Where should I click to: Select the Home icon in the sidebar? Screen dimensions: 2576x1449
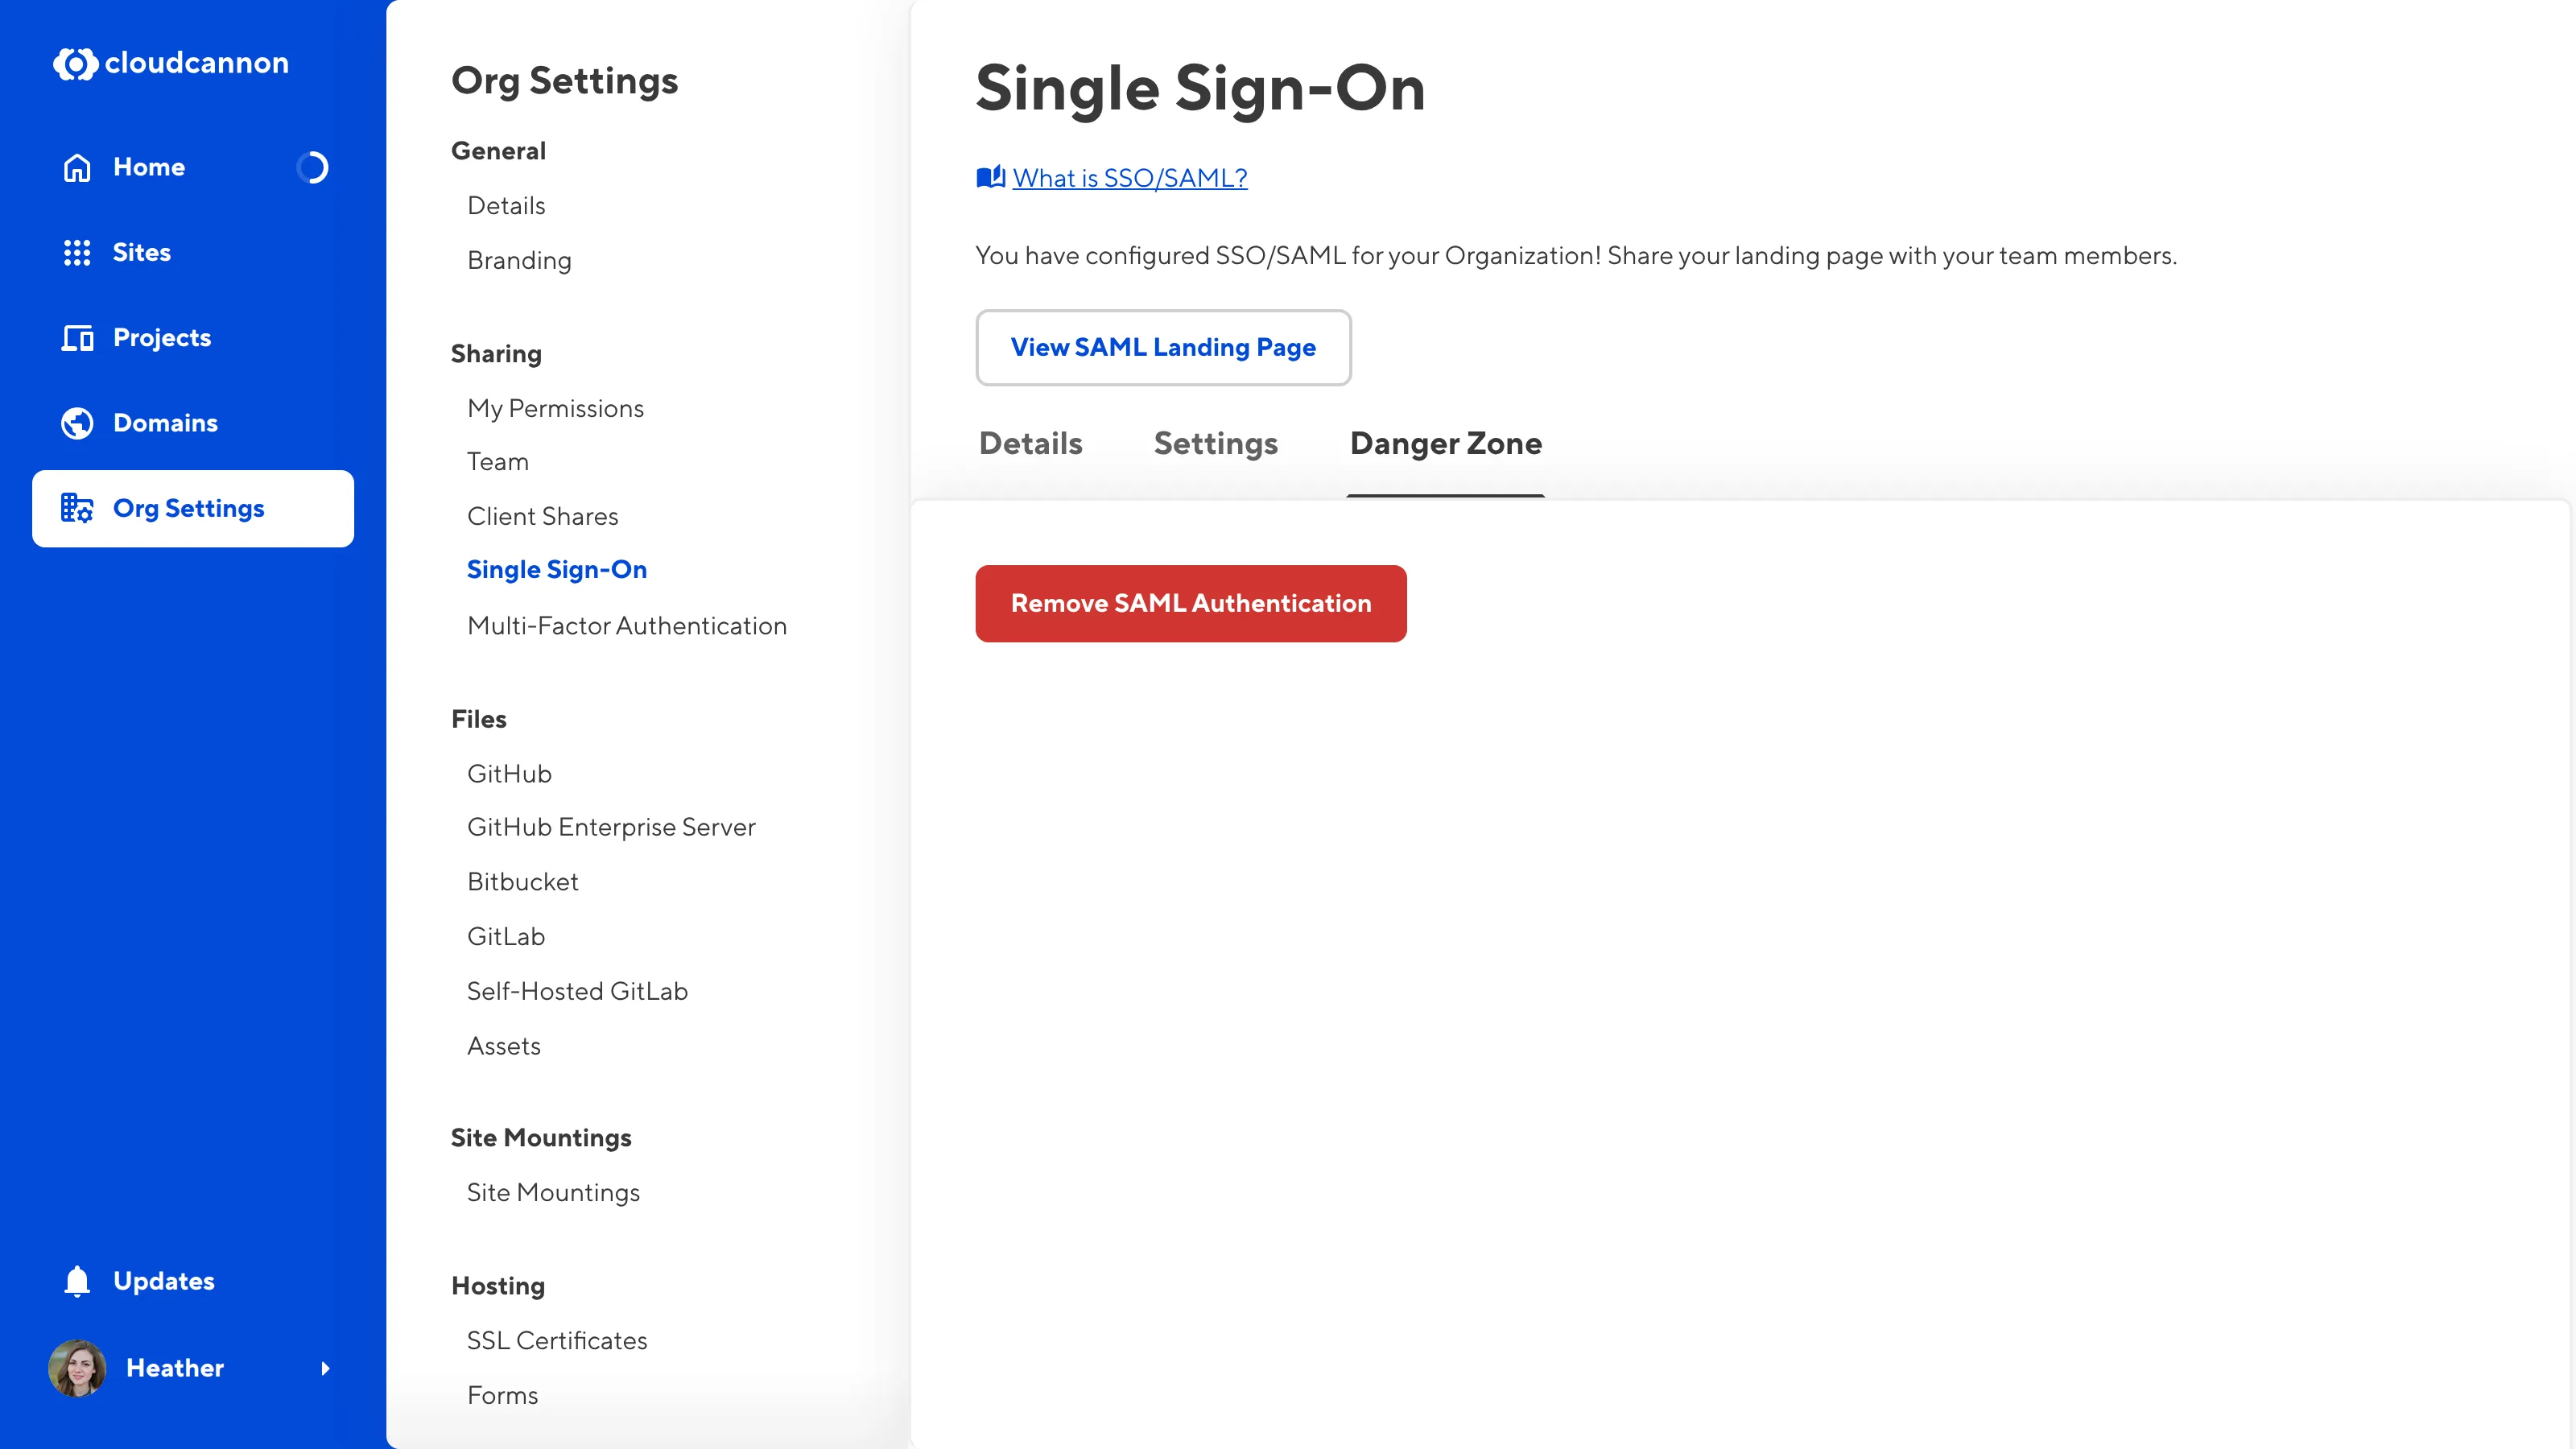click(77, 167)
